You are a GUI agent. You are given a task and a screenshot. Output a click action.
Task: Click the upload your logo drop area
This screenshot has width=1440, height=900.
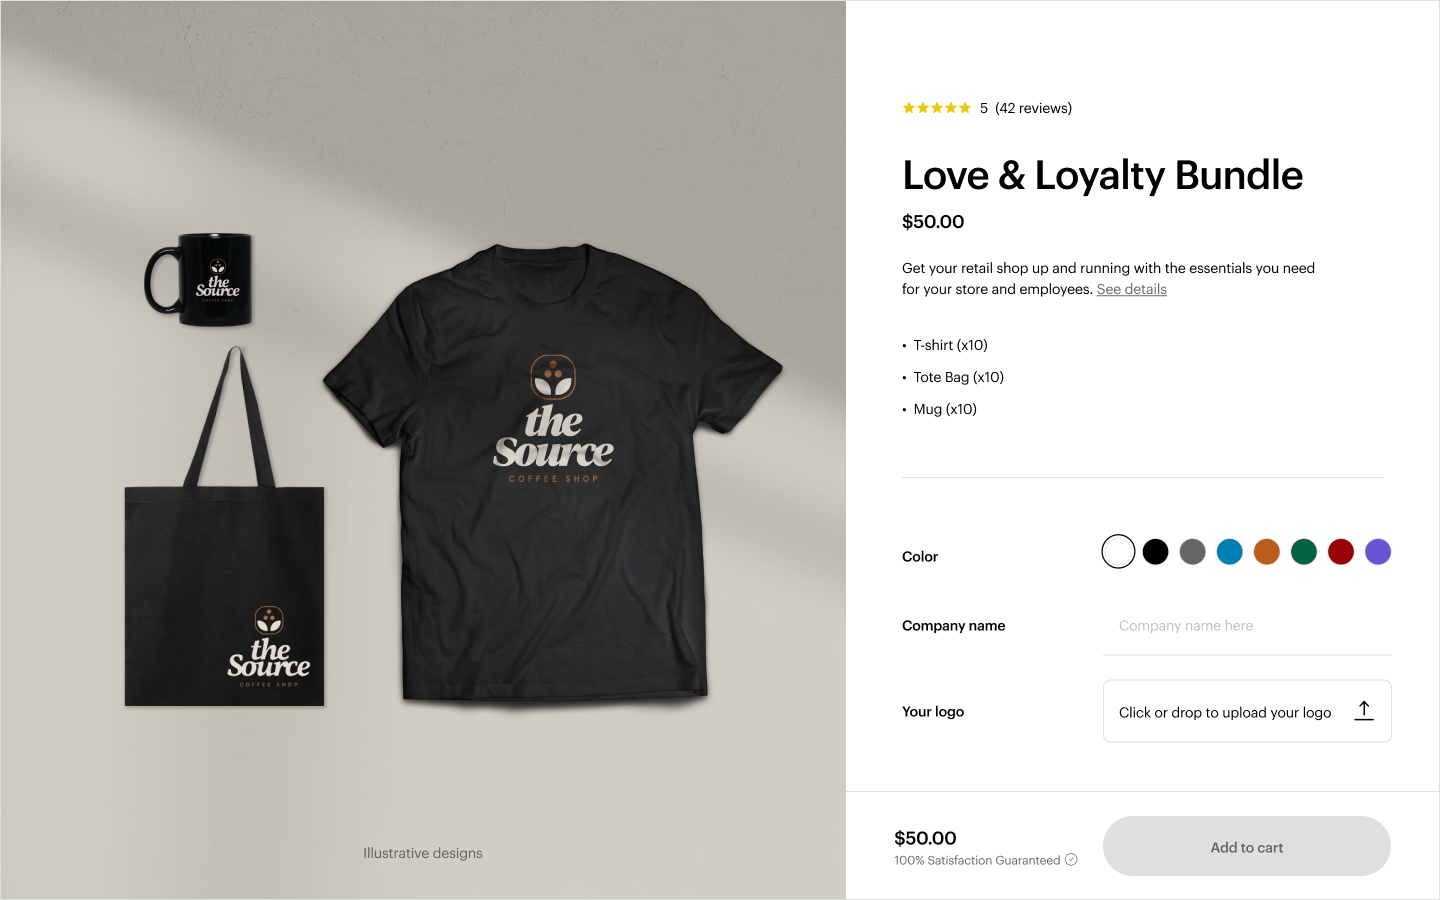[1247, 711]
